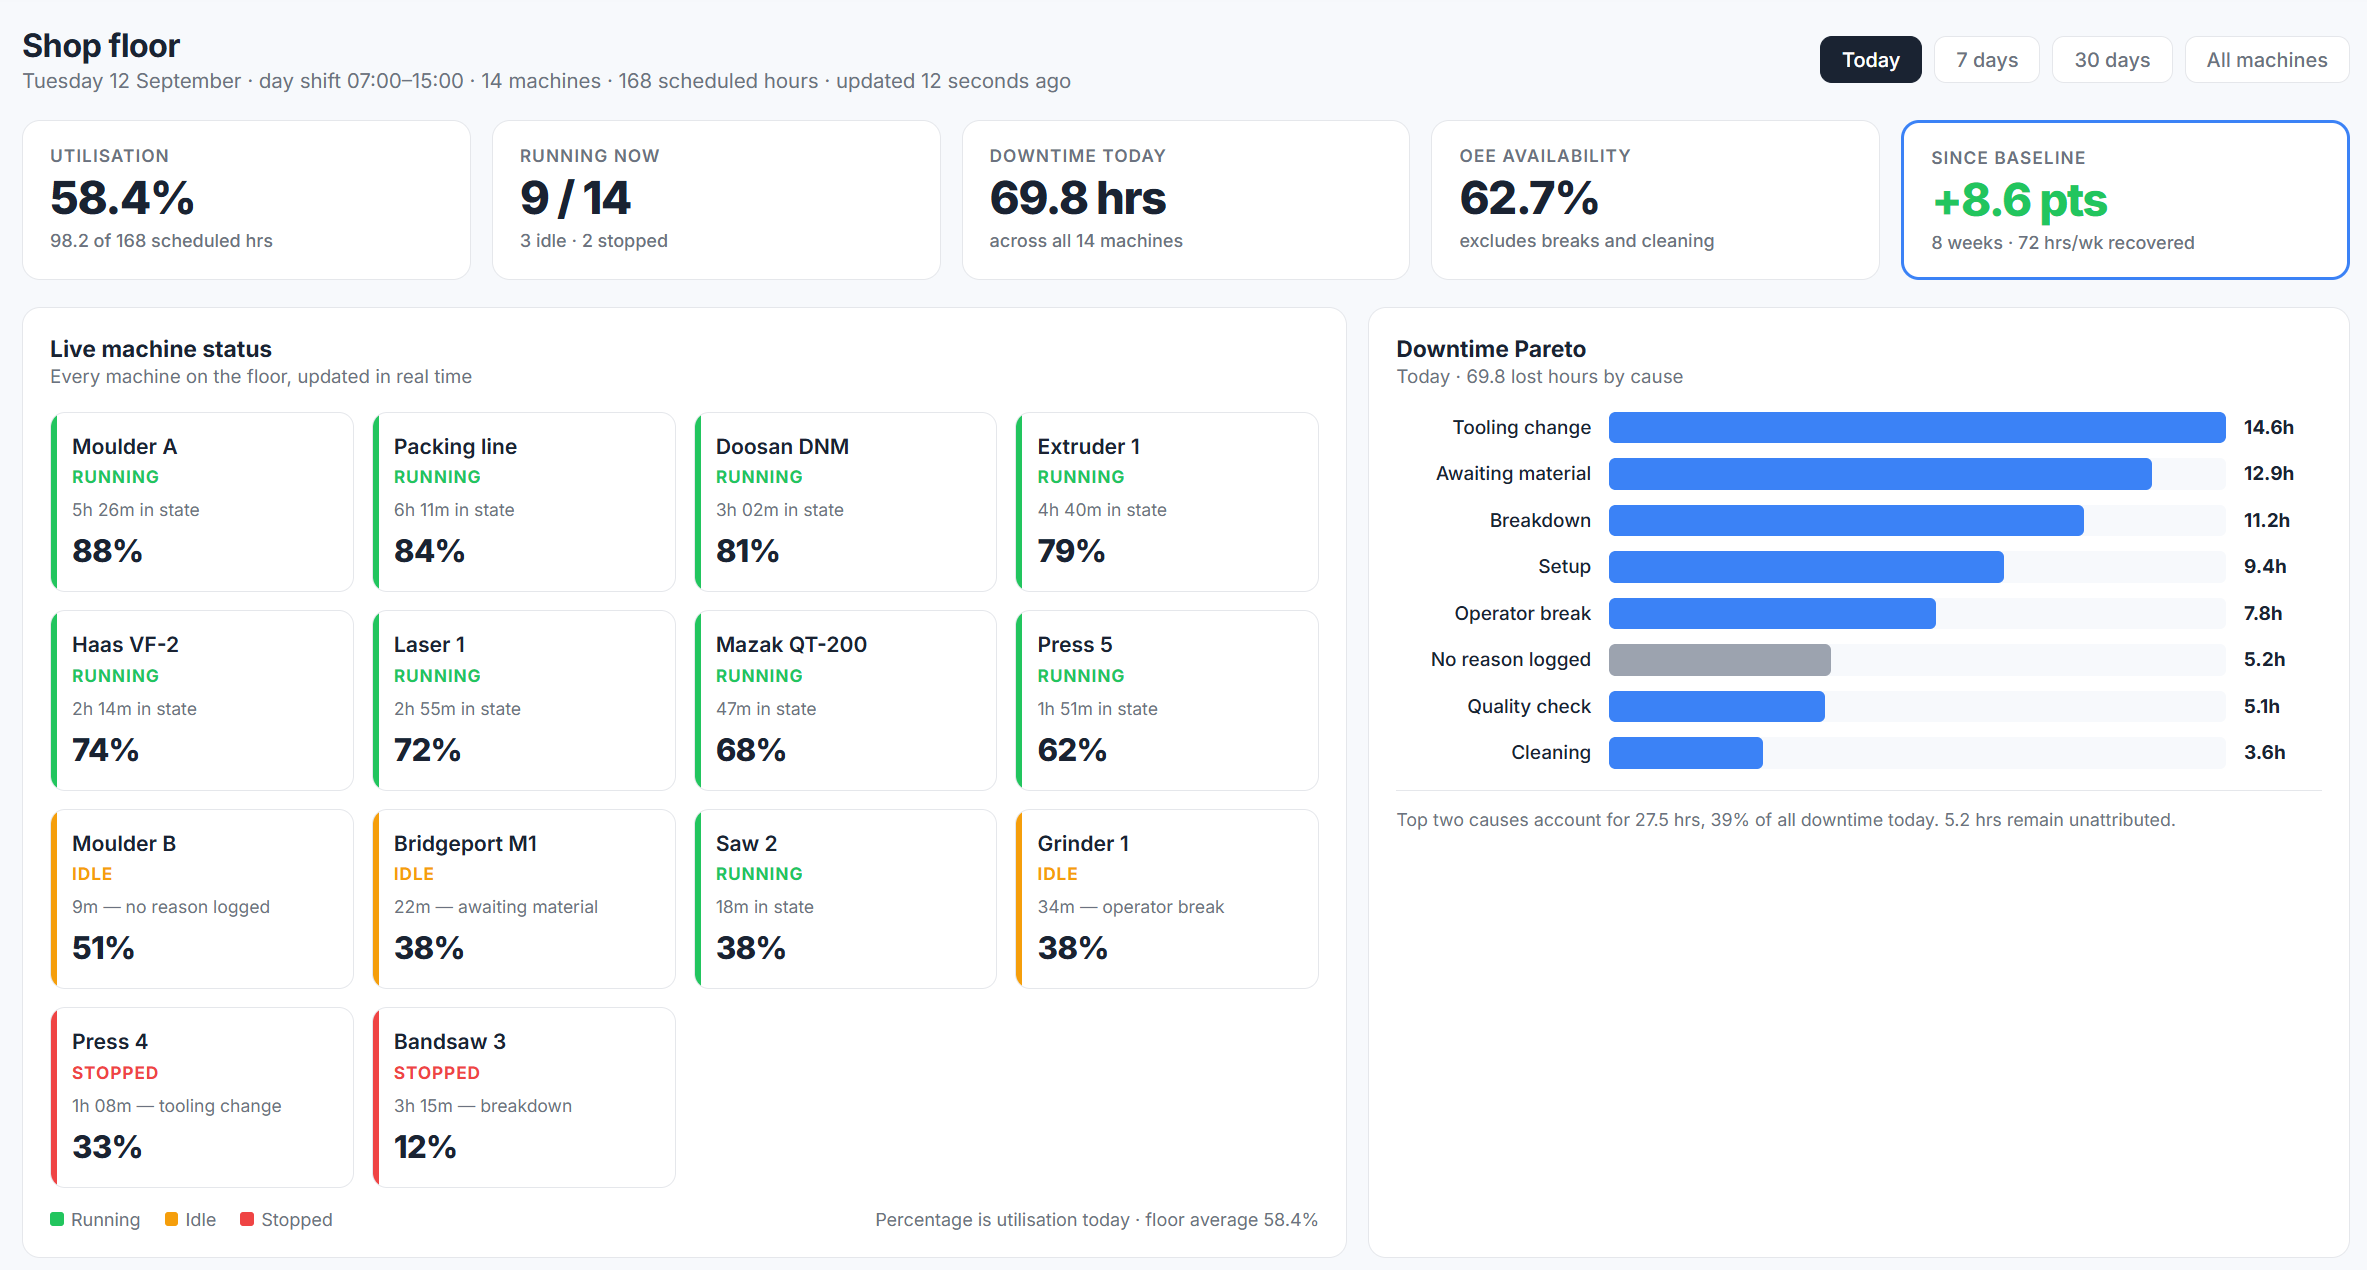Open the OEE Availability 62.7% card
This screenshot has height=1270, width=2367.
(x=1655, y=200)
